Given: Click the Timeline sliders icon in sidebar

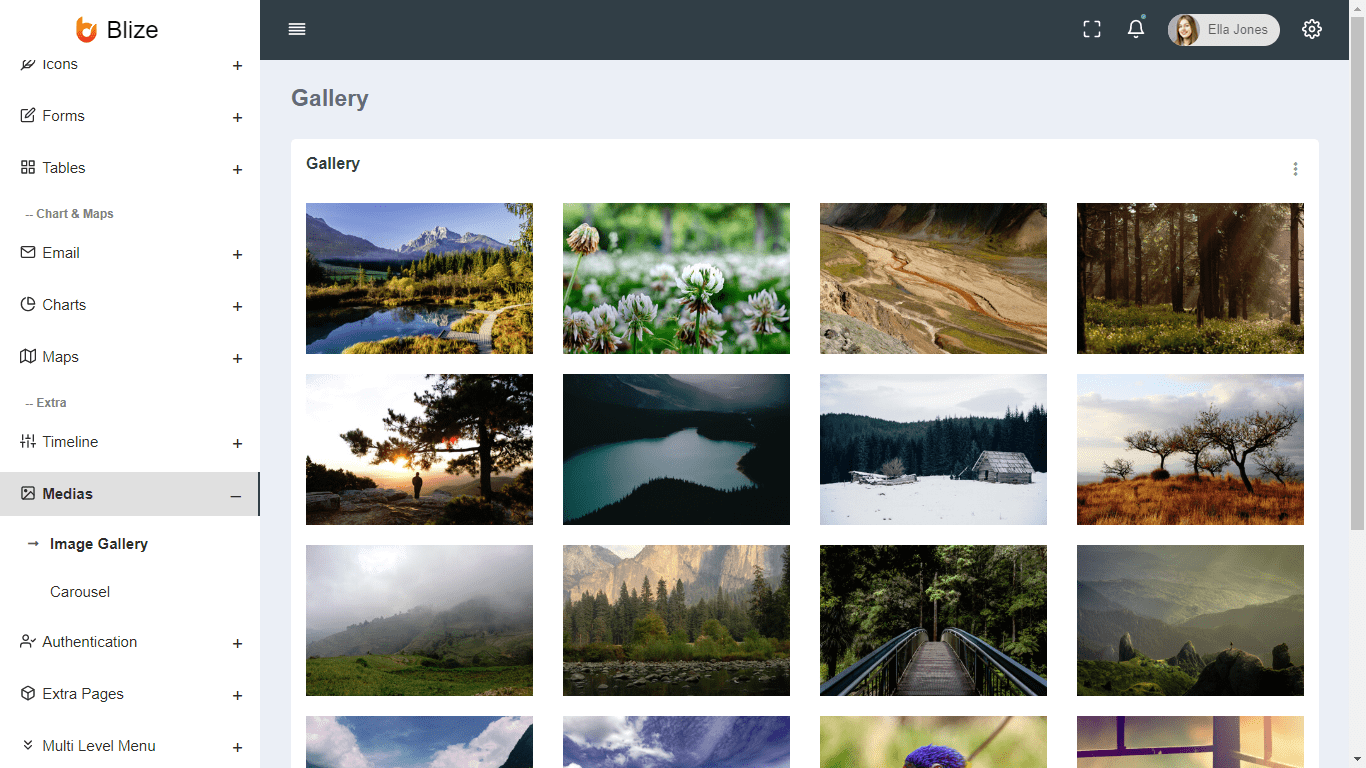Looking at the screenshot, I should click(x=28, y=441).
